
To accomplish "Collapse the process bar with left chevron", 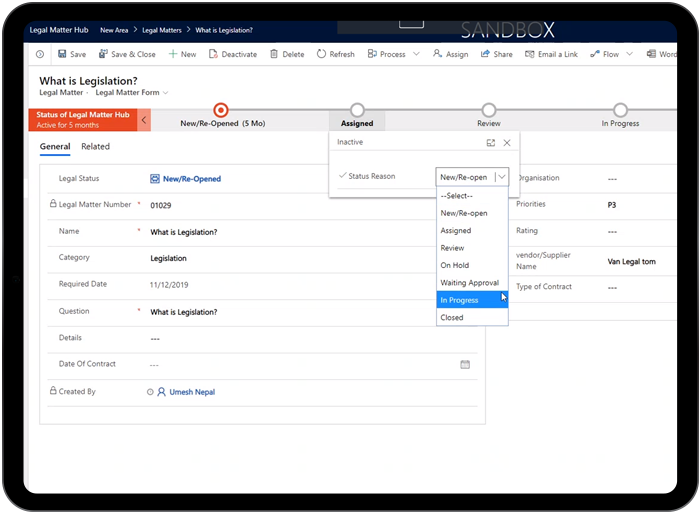I will pyautogui.click(x=144, y=121).
